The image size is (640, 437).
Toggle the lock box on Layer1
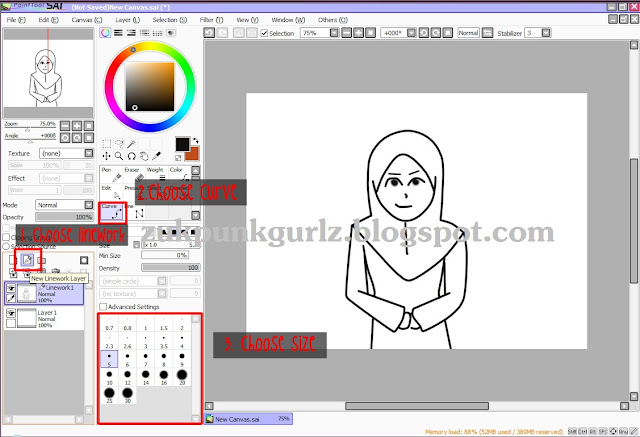(x=11, y=324)
